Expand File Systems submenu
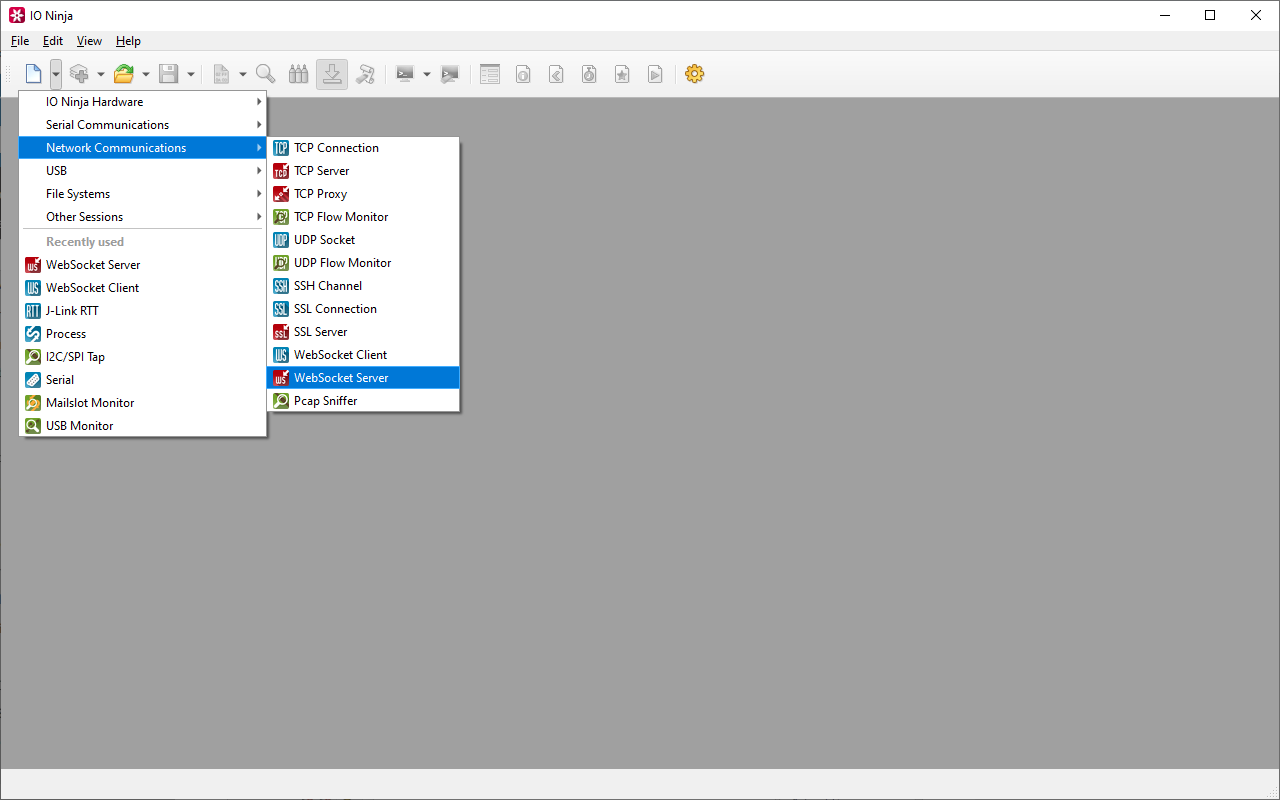 [143, 194]
